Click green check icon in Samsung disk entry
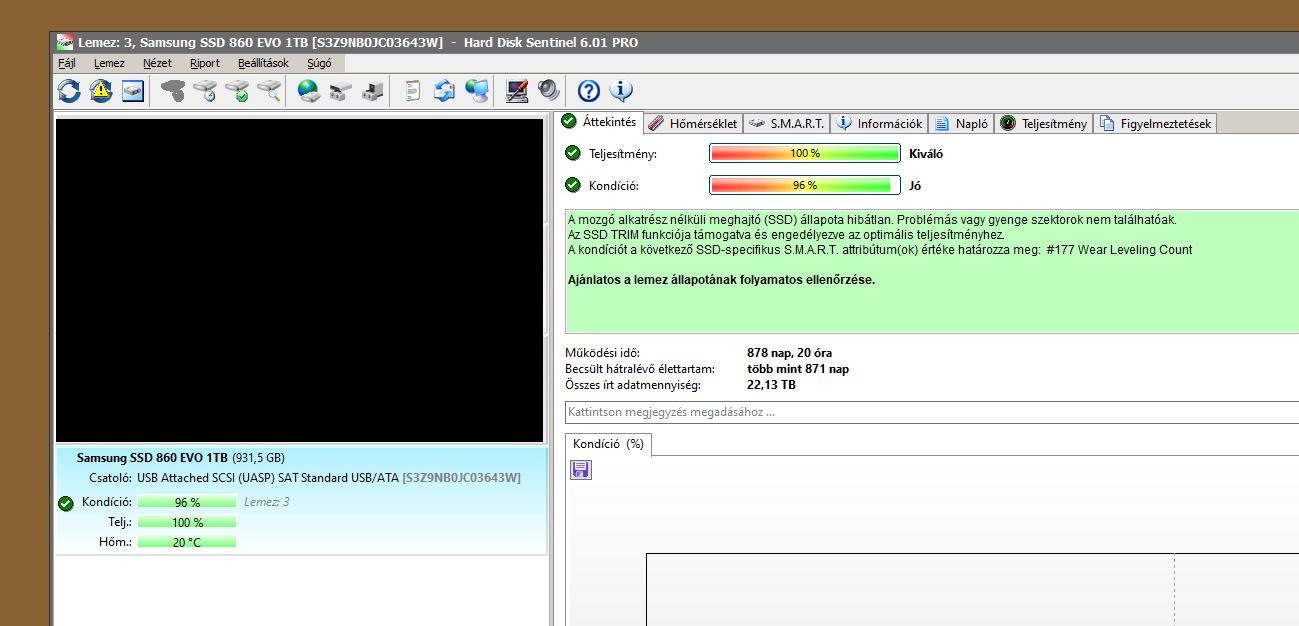Viewport: 1299px width, 626px height. (66, 503)
